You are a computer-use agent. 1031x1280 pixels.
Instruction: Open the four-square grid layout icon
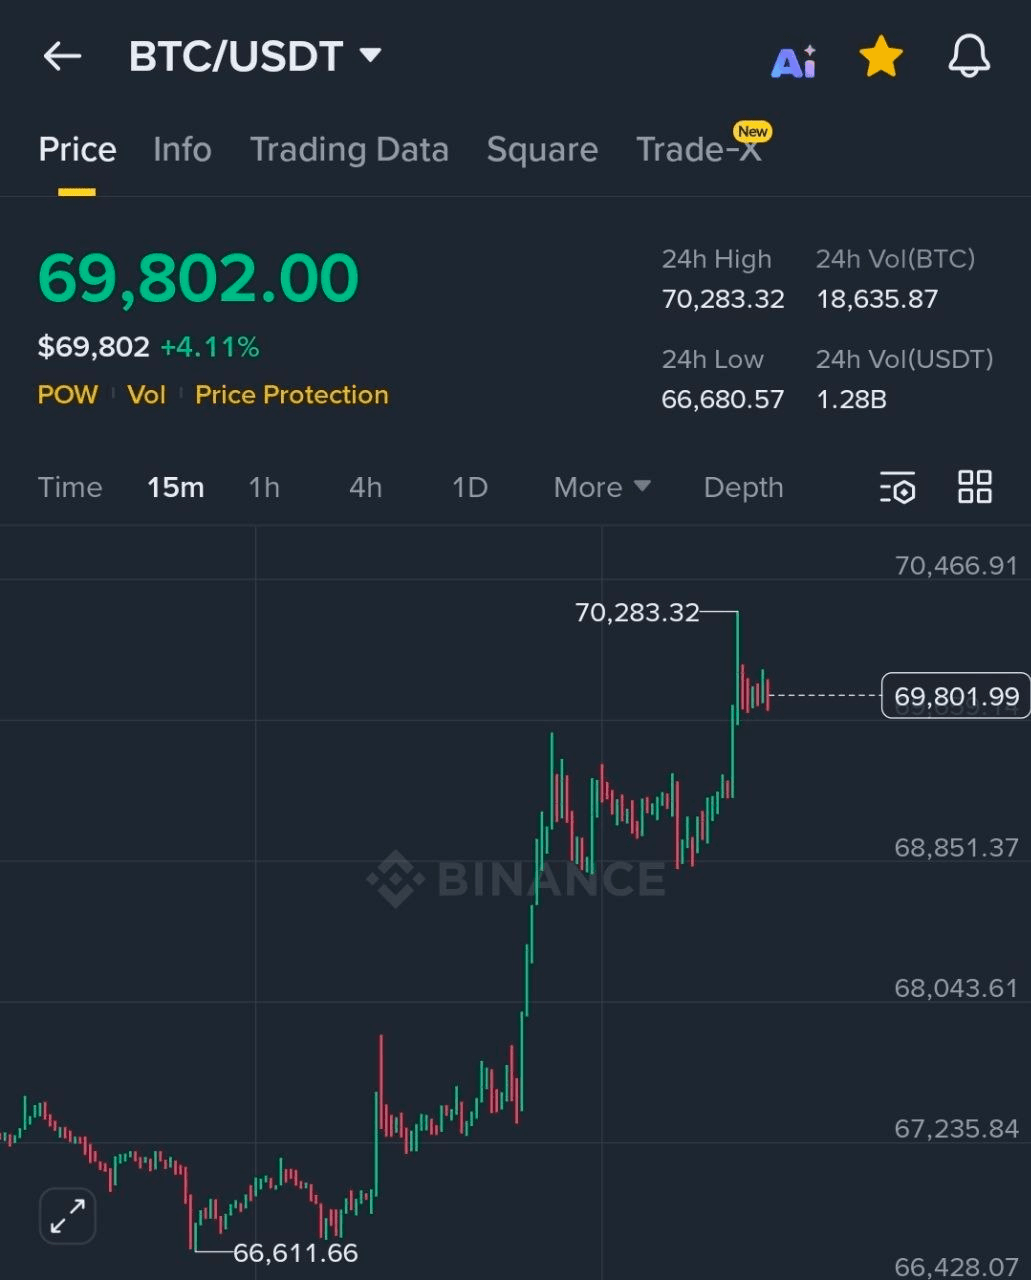pos(975,487)
